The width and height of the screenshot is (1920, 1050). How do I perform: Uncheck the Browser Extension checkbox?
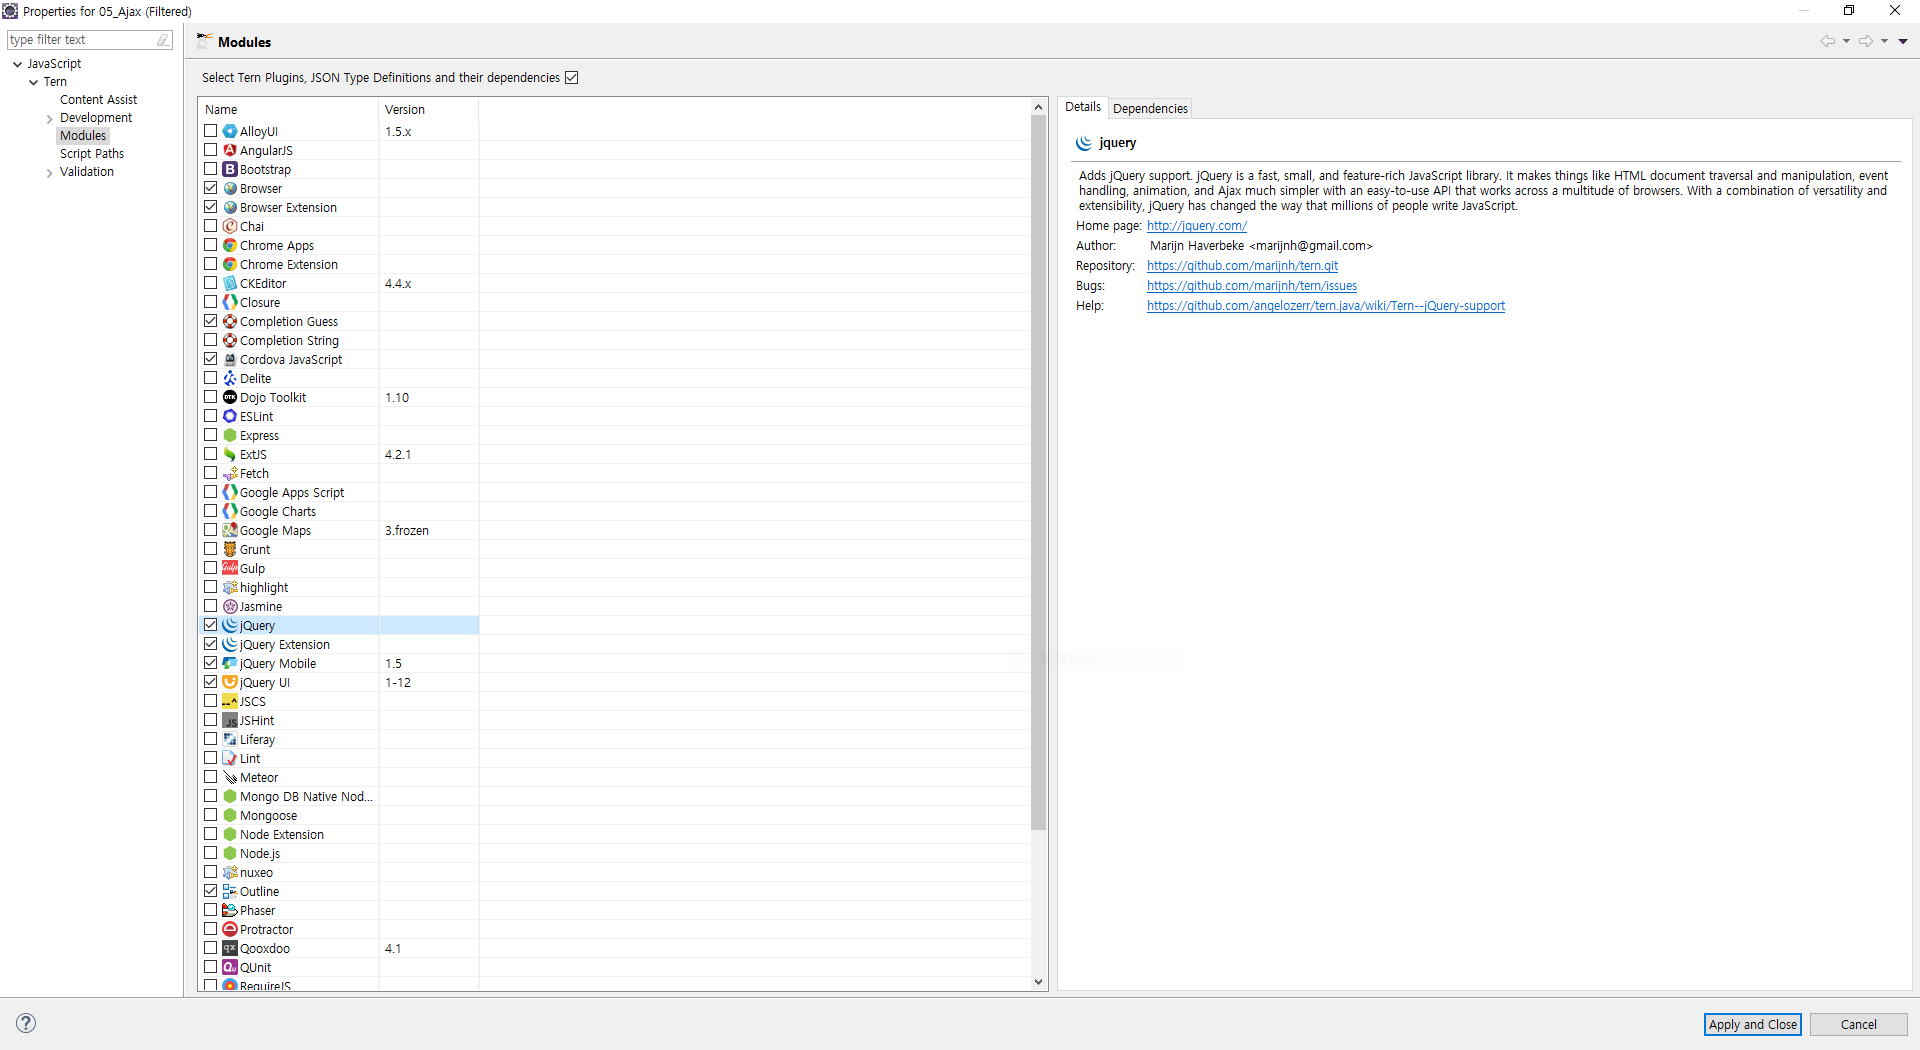click(x=211, y=207)
